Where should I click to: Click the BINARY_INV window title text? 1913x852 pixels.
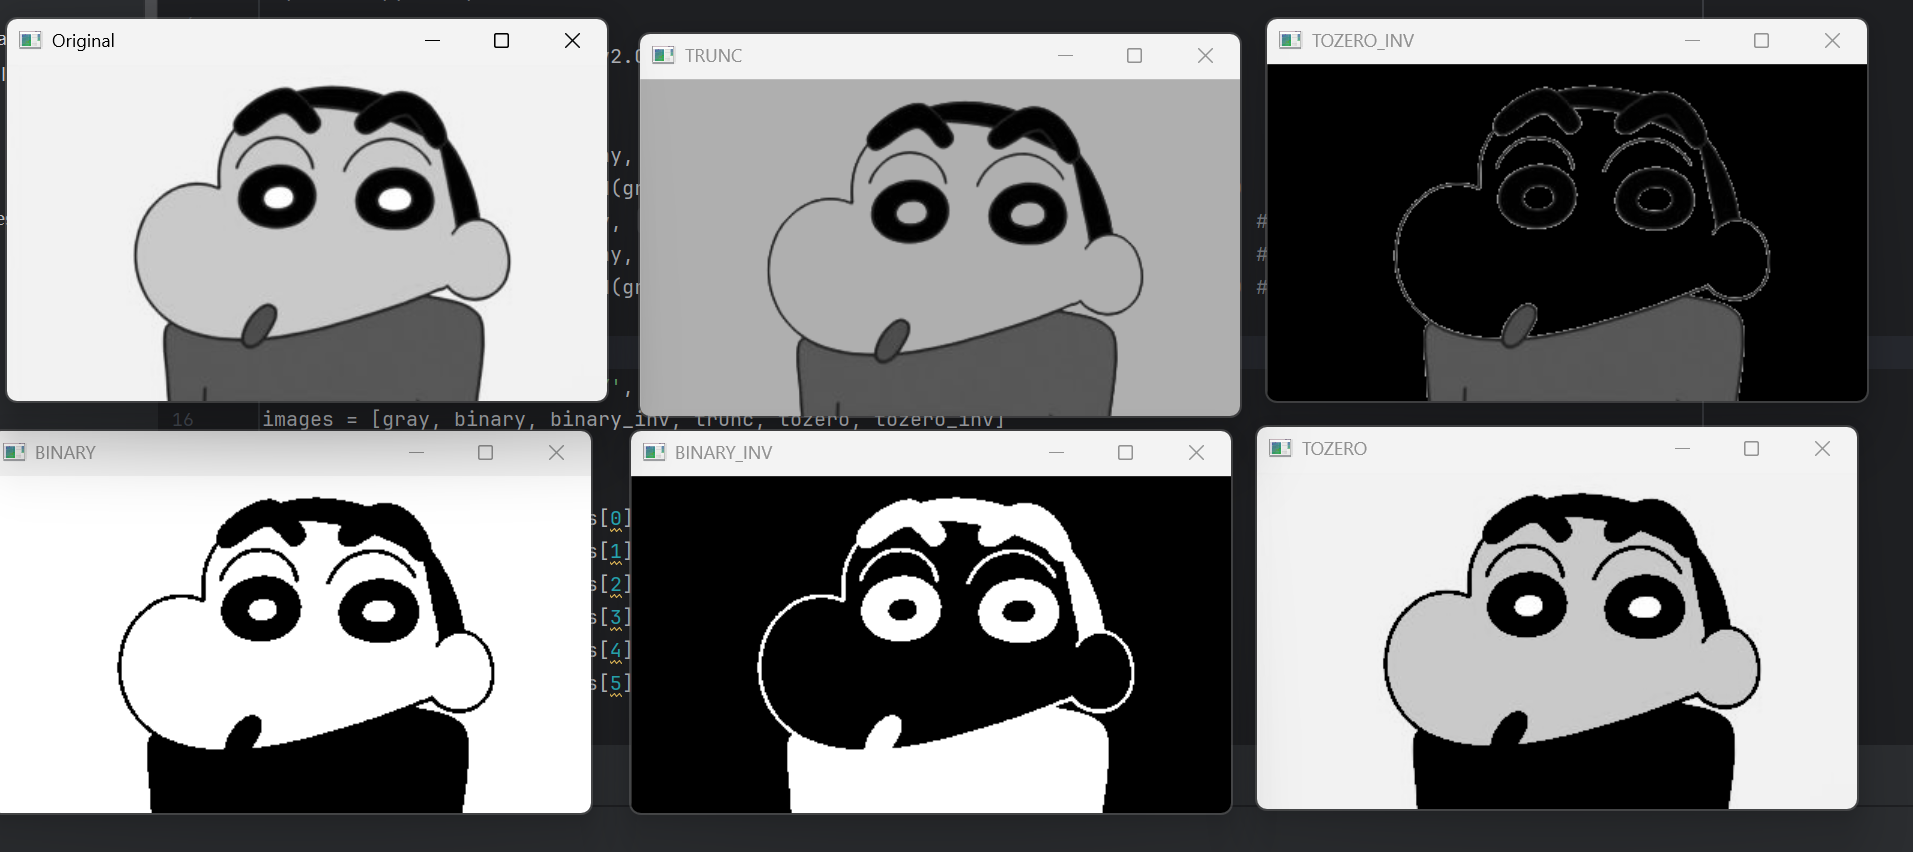[723, 453]
